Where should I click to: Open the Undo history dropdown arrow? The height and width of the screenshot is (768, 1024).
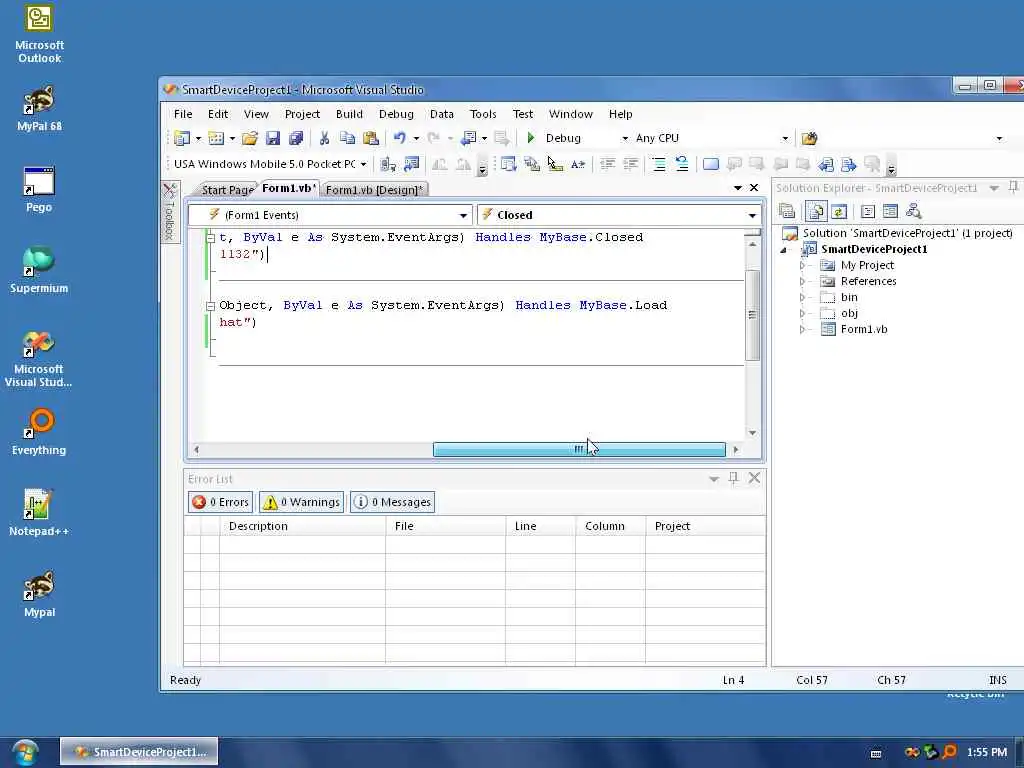[416, 138]
